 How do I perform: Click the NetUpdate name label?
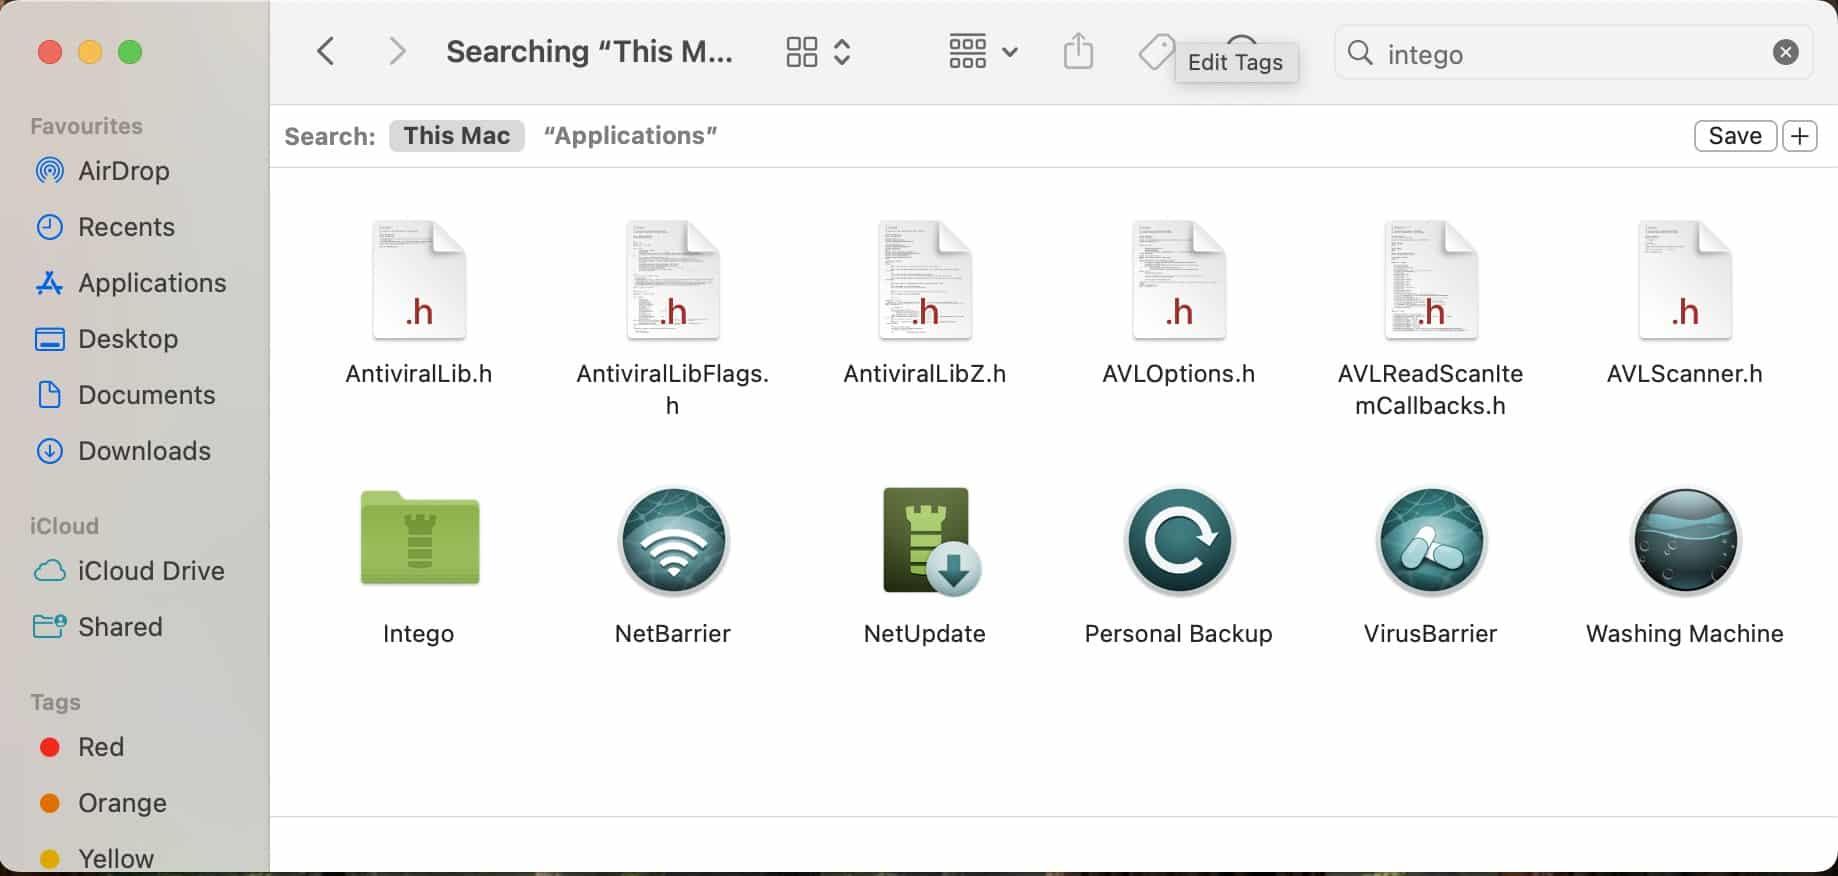pos(925,634)
